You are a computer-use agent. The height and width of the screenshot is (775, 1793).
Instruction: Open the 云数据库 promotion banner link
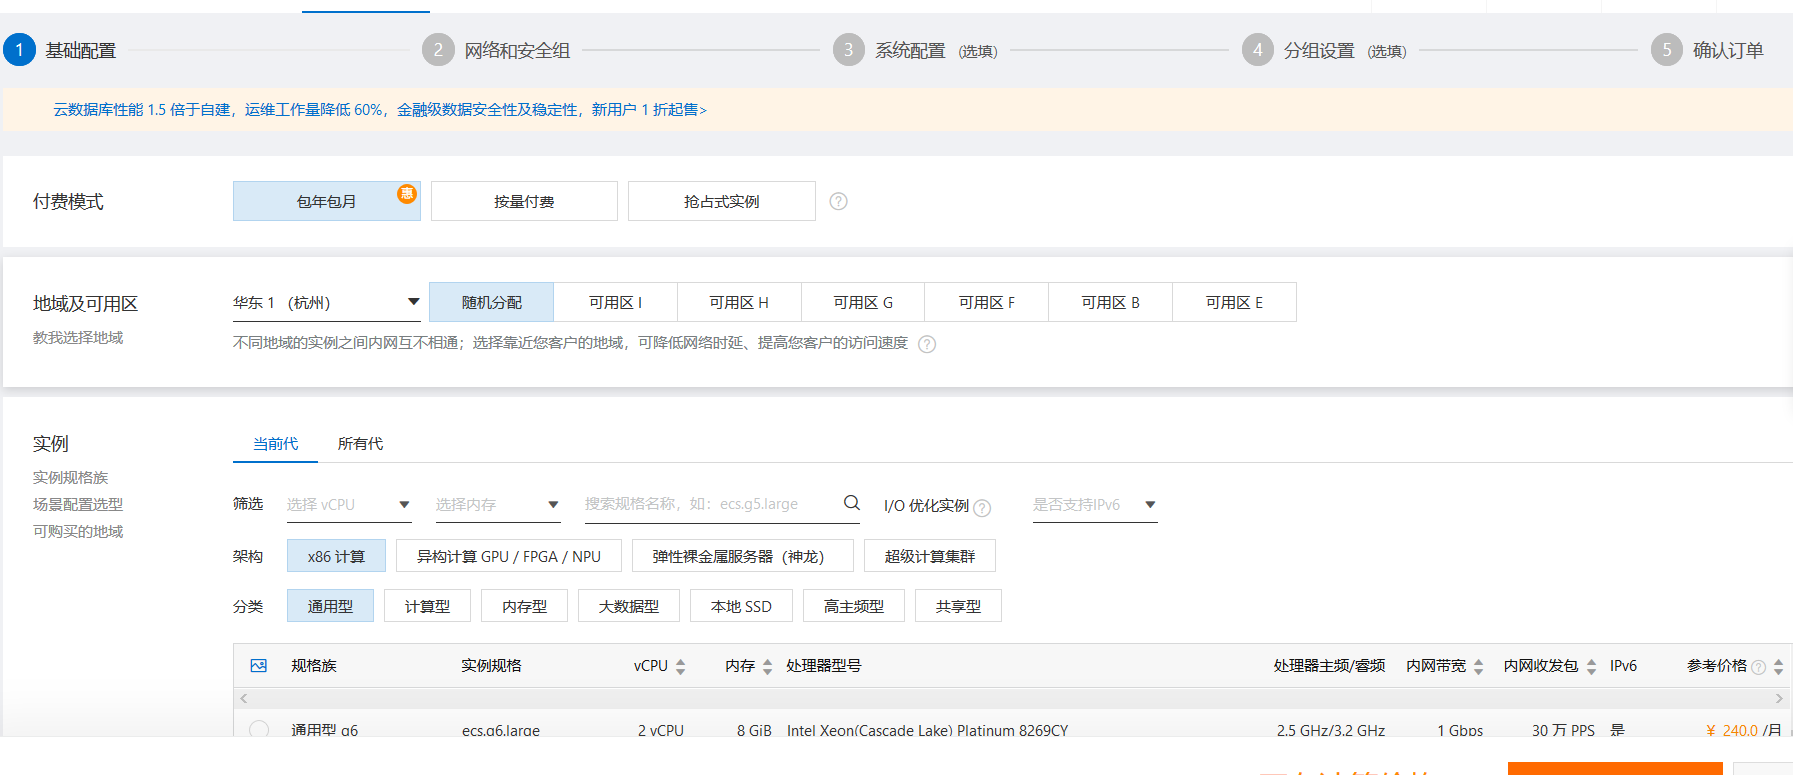point(380,110)
